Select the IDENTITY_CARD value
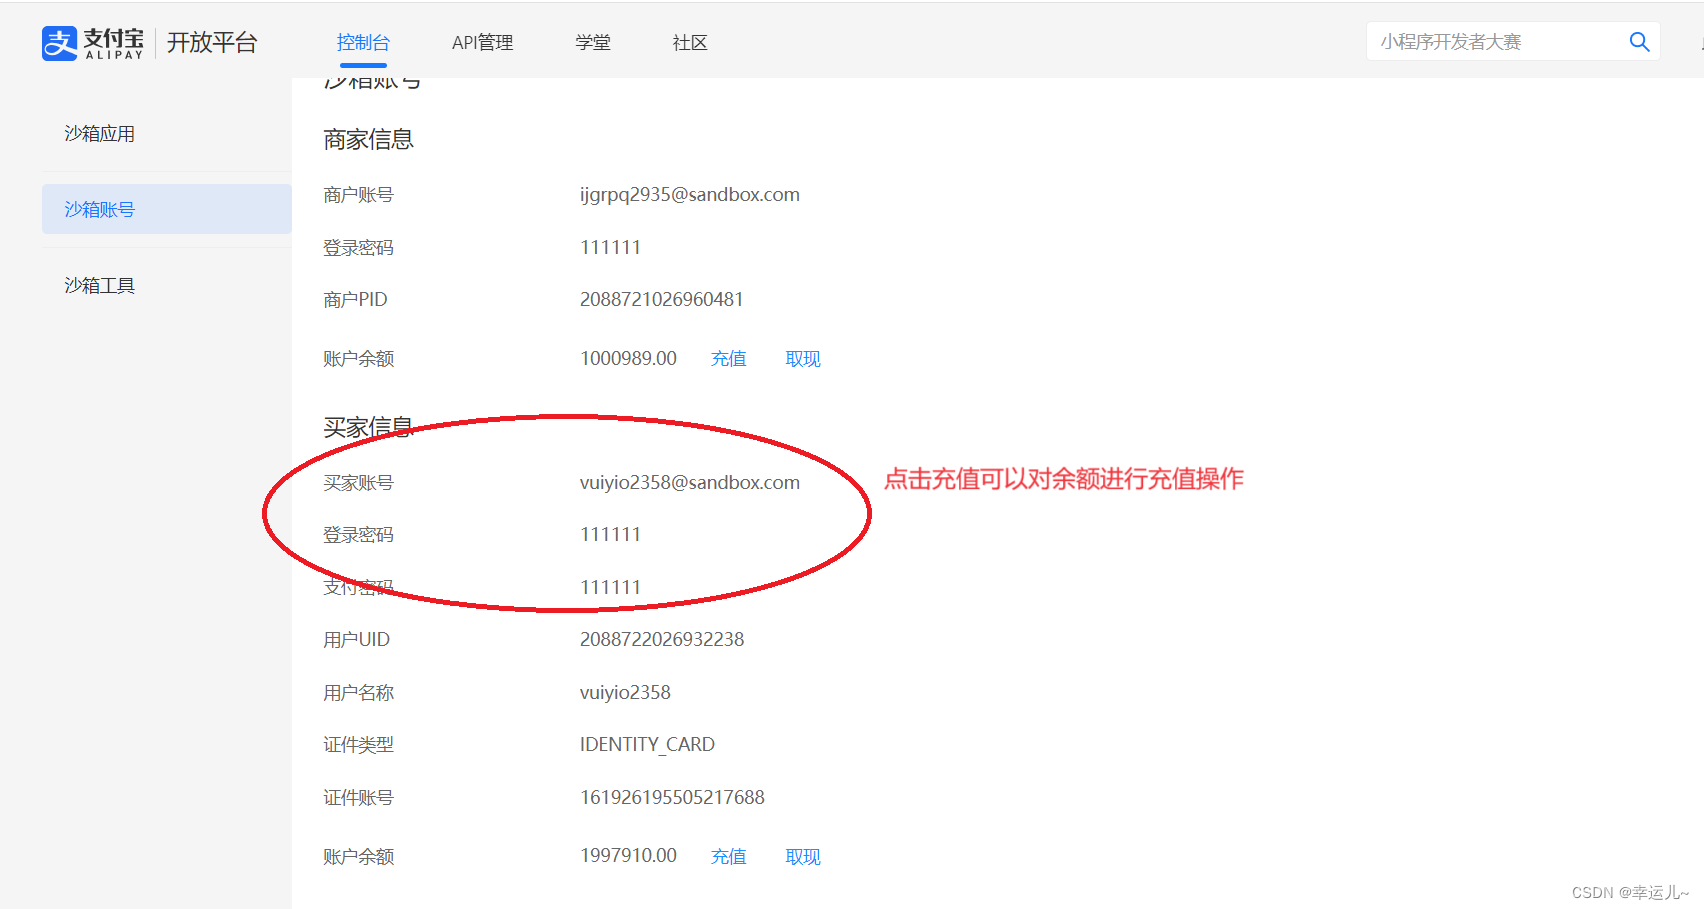 pos(647,745)
